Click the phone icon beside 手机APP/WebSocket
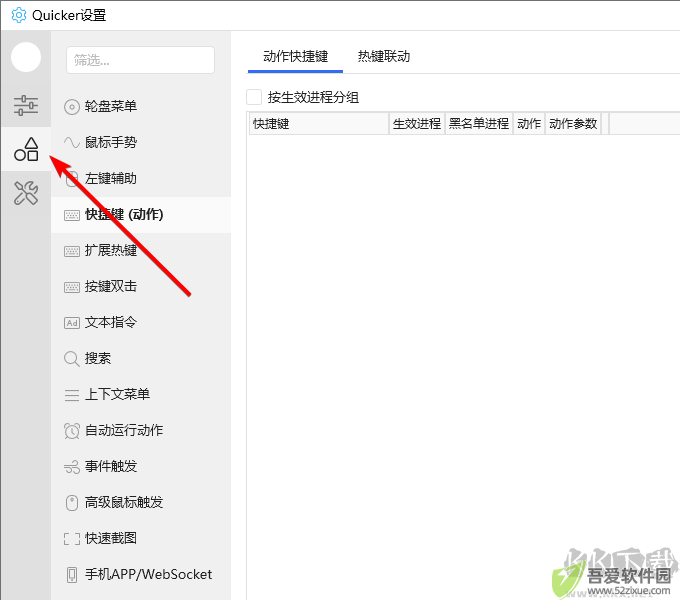The image size is (680, 600). pyautogui.click(x=72, y=575)
